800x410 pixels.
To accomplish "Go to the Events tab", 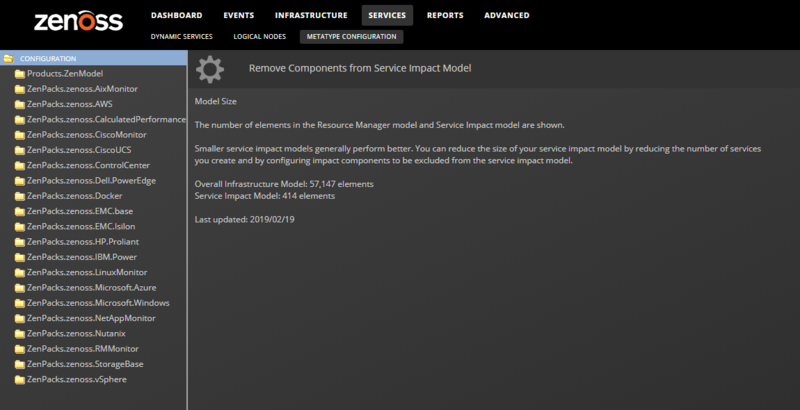I will click(x=239, y=15).
